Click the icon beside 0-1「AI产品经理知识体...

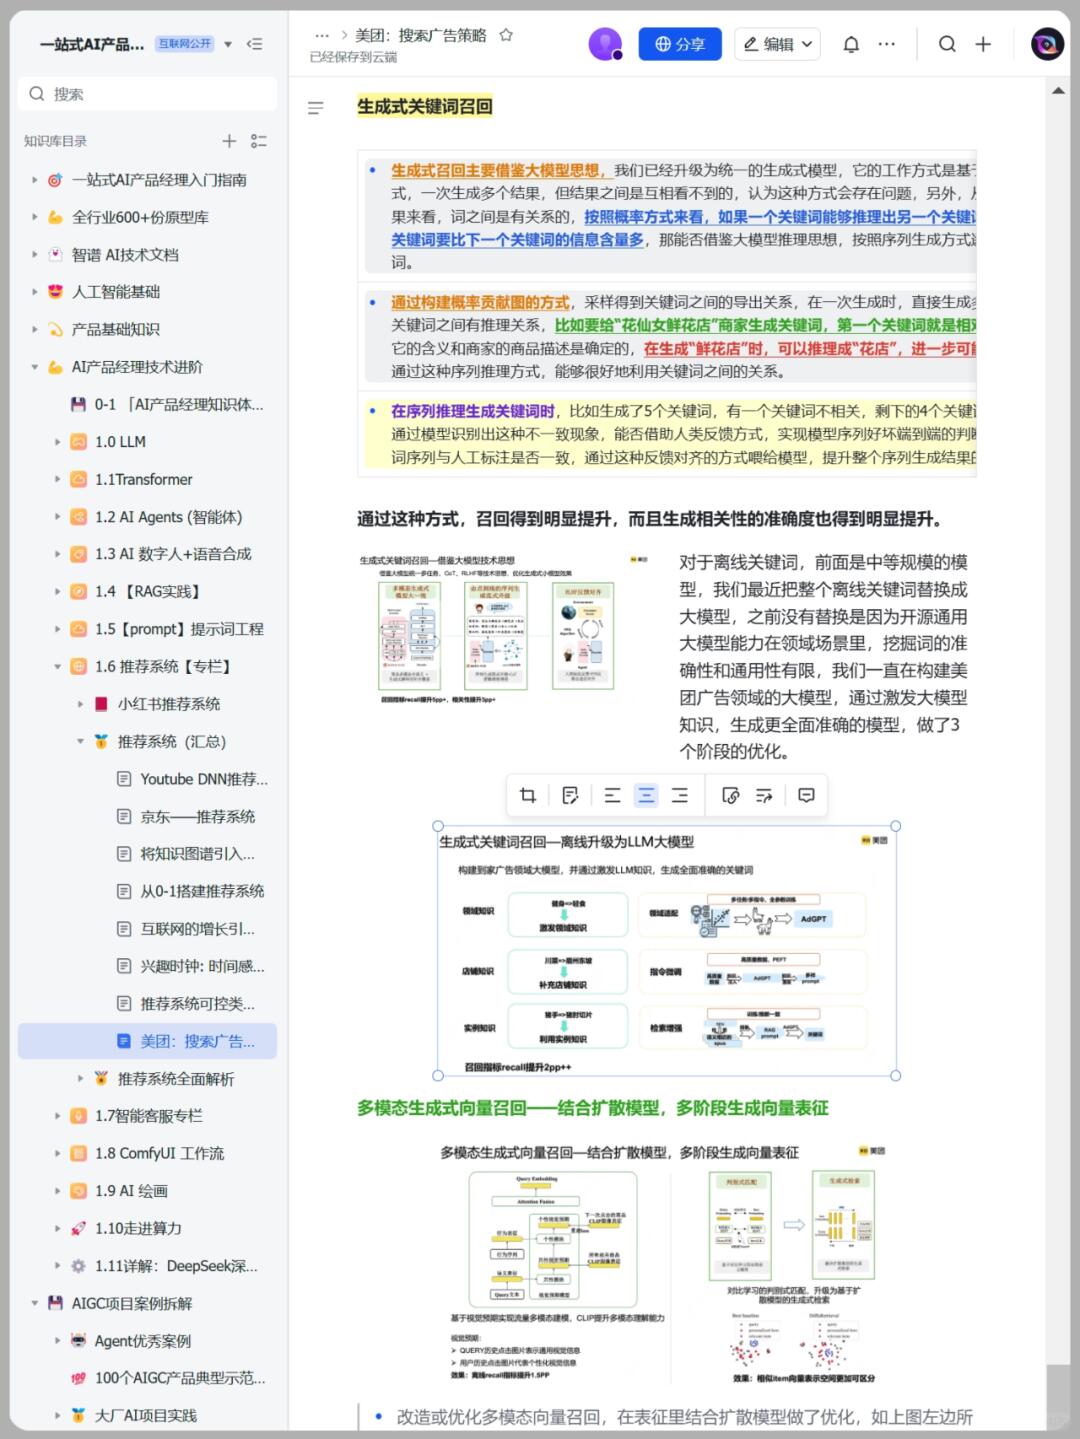click(78, 404)
